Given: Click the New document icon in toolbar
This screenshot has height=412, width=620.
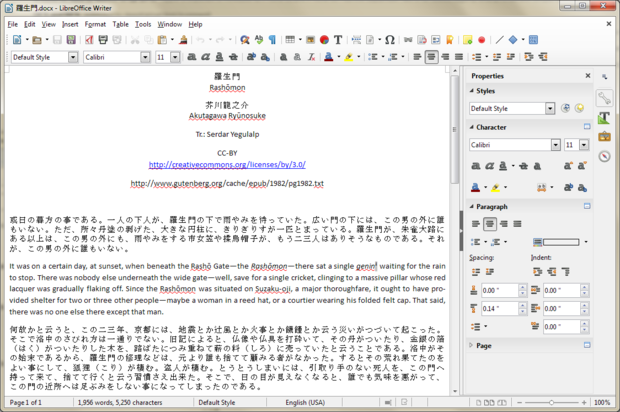Looking at the screenshot, I should [x=17, y=40].
